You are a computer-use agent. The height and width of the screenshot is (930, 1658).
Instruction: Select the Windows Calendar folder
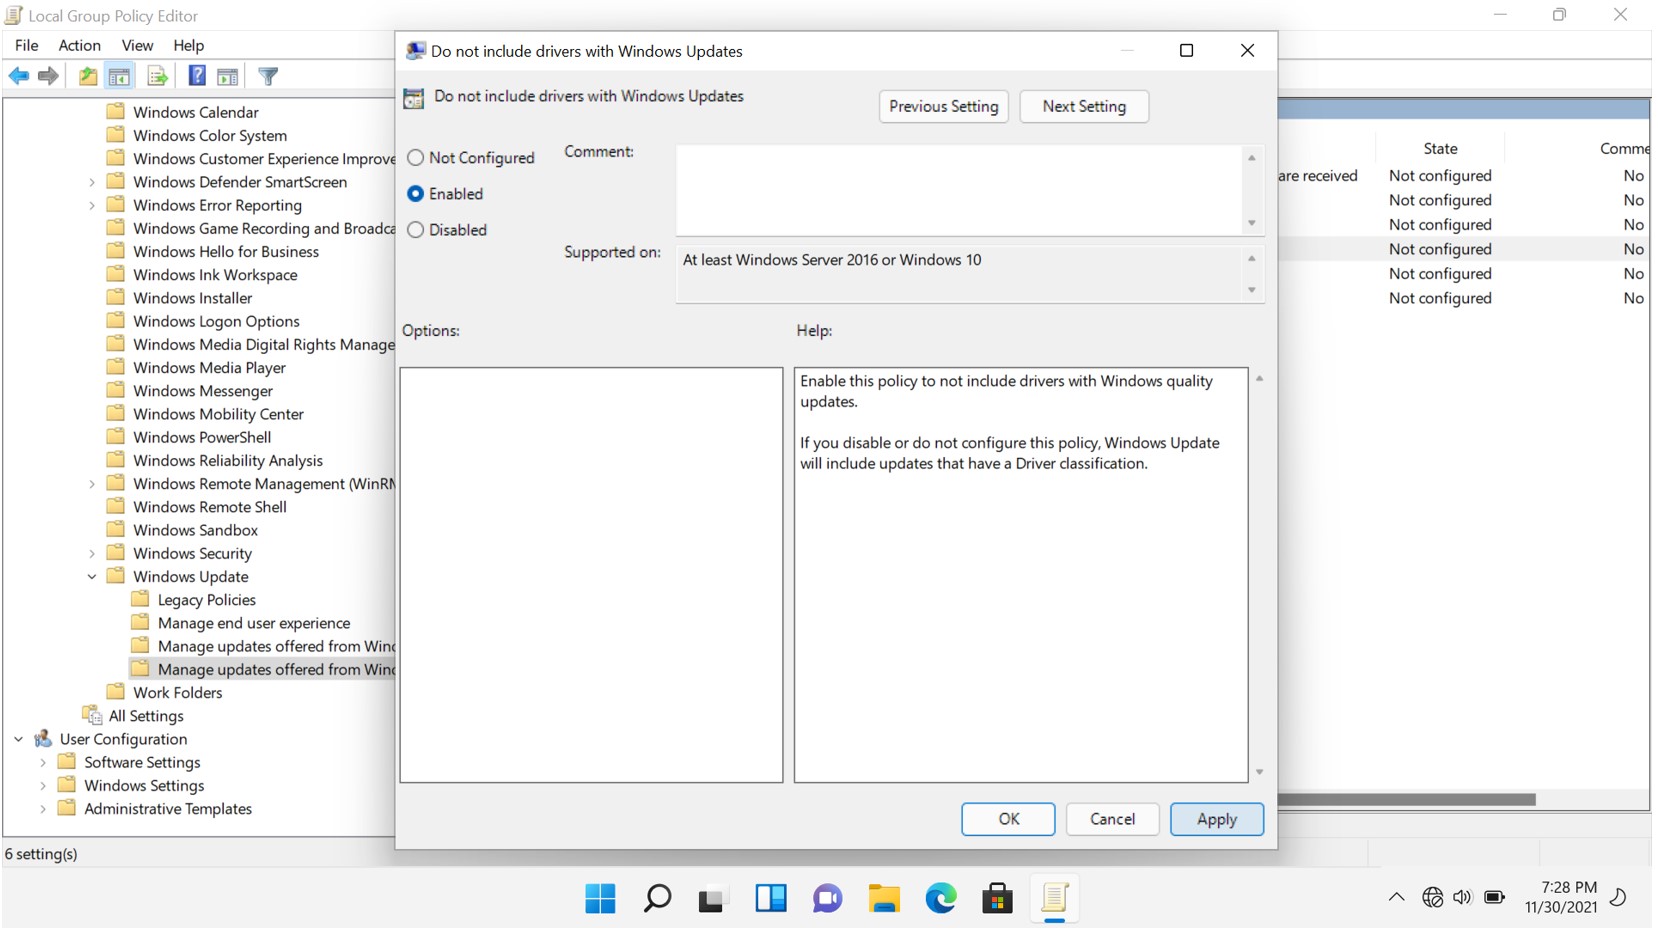click(x=195, y=112)
